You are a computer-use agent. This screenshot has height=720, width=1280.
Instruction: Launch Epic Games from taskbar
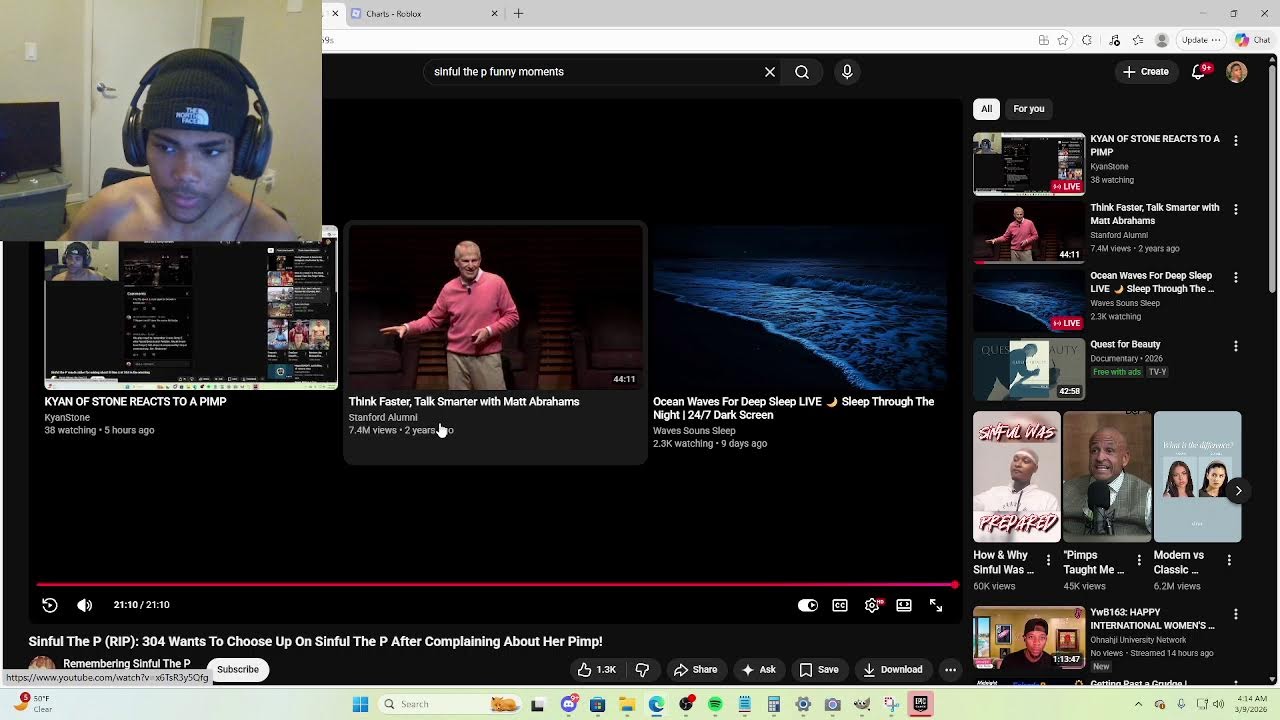[921, 704]
